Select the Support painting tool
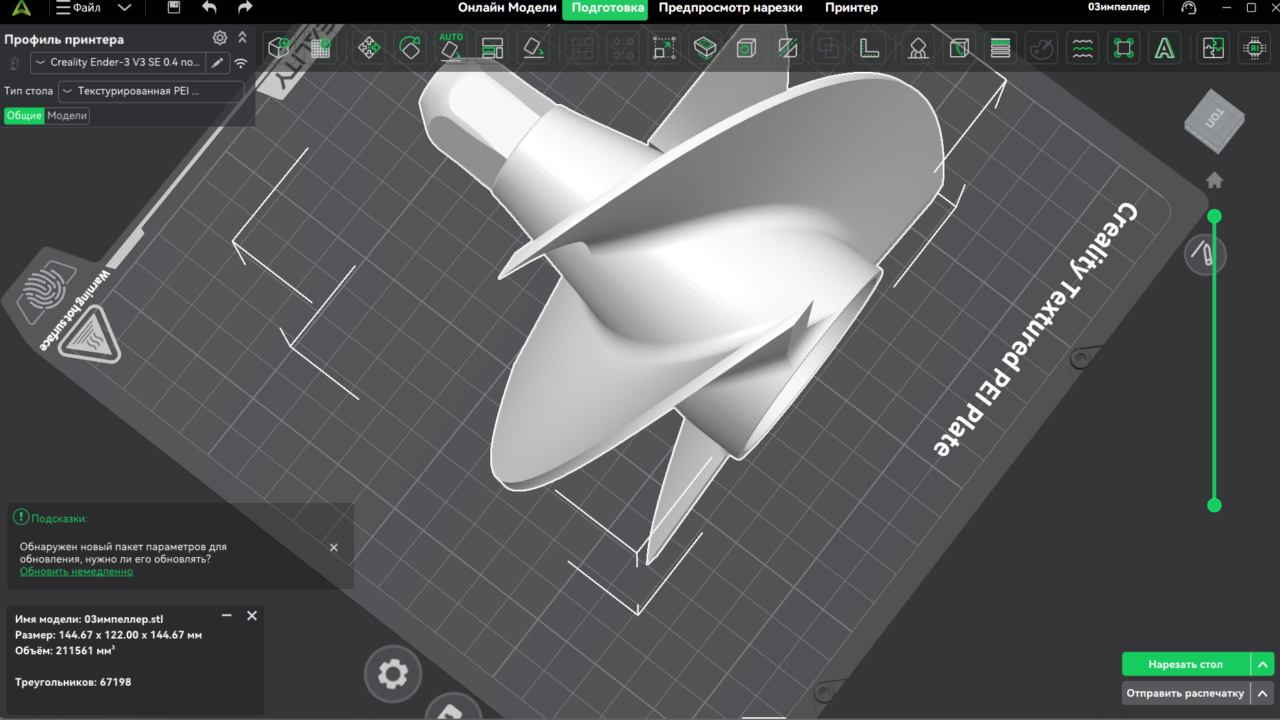The height and width of the screenshot is (720, 1280). [918, 48]
